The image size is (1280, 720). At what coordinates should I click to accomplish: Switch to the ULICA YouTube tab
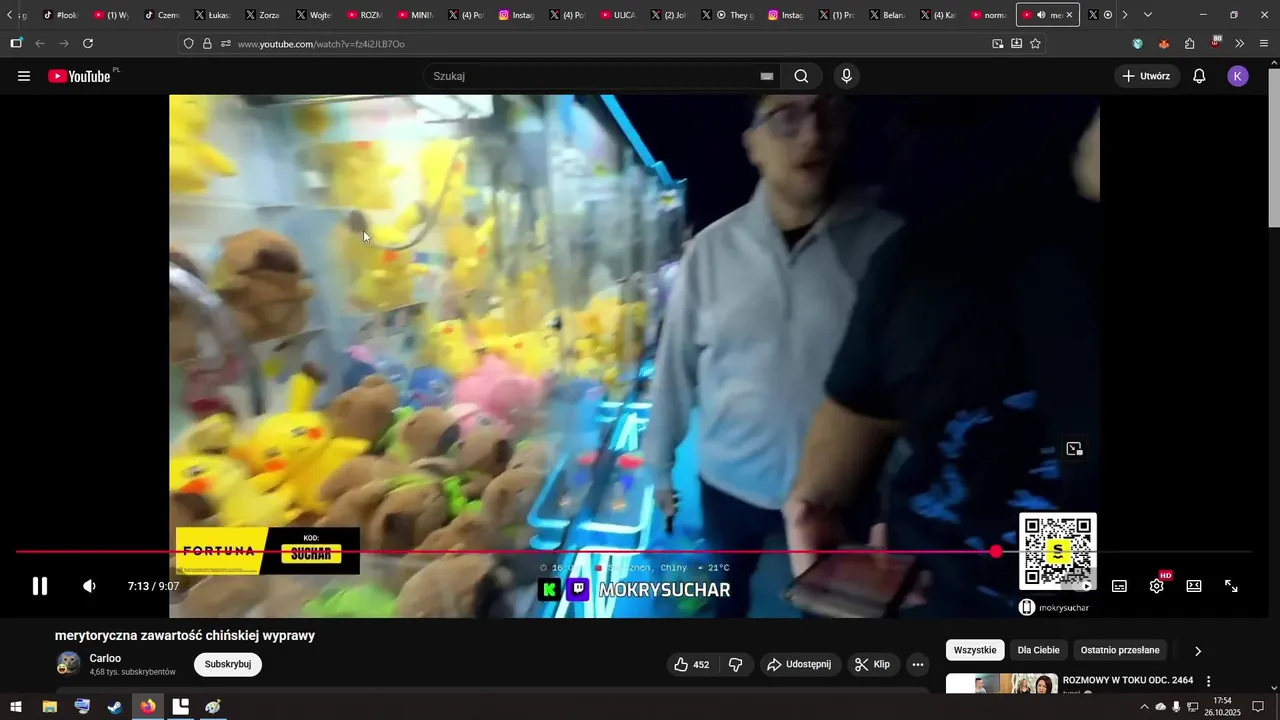(617, 15)
